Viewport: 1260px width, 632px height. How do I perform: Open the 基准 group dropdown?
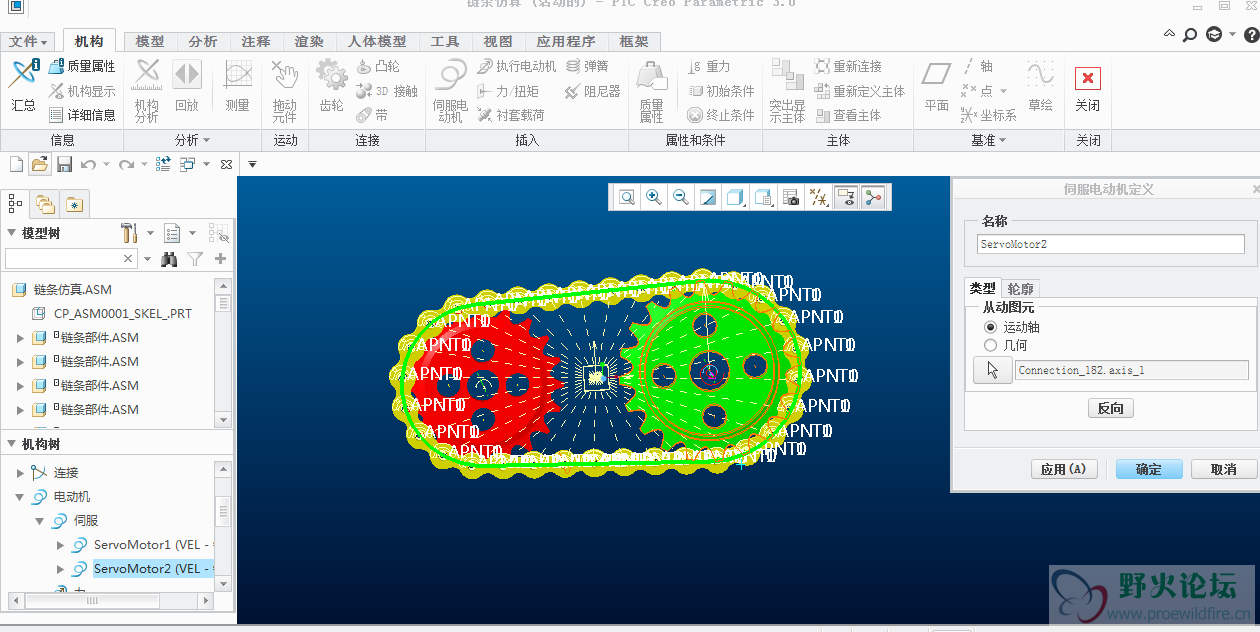[x=989, y=140]
